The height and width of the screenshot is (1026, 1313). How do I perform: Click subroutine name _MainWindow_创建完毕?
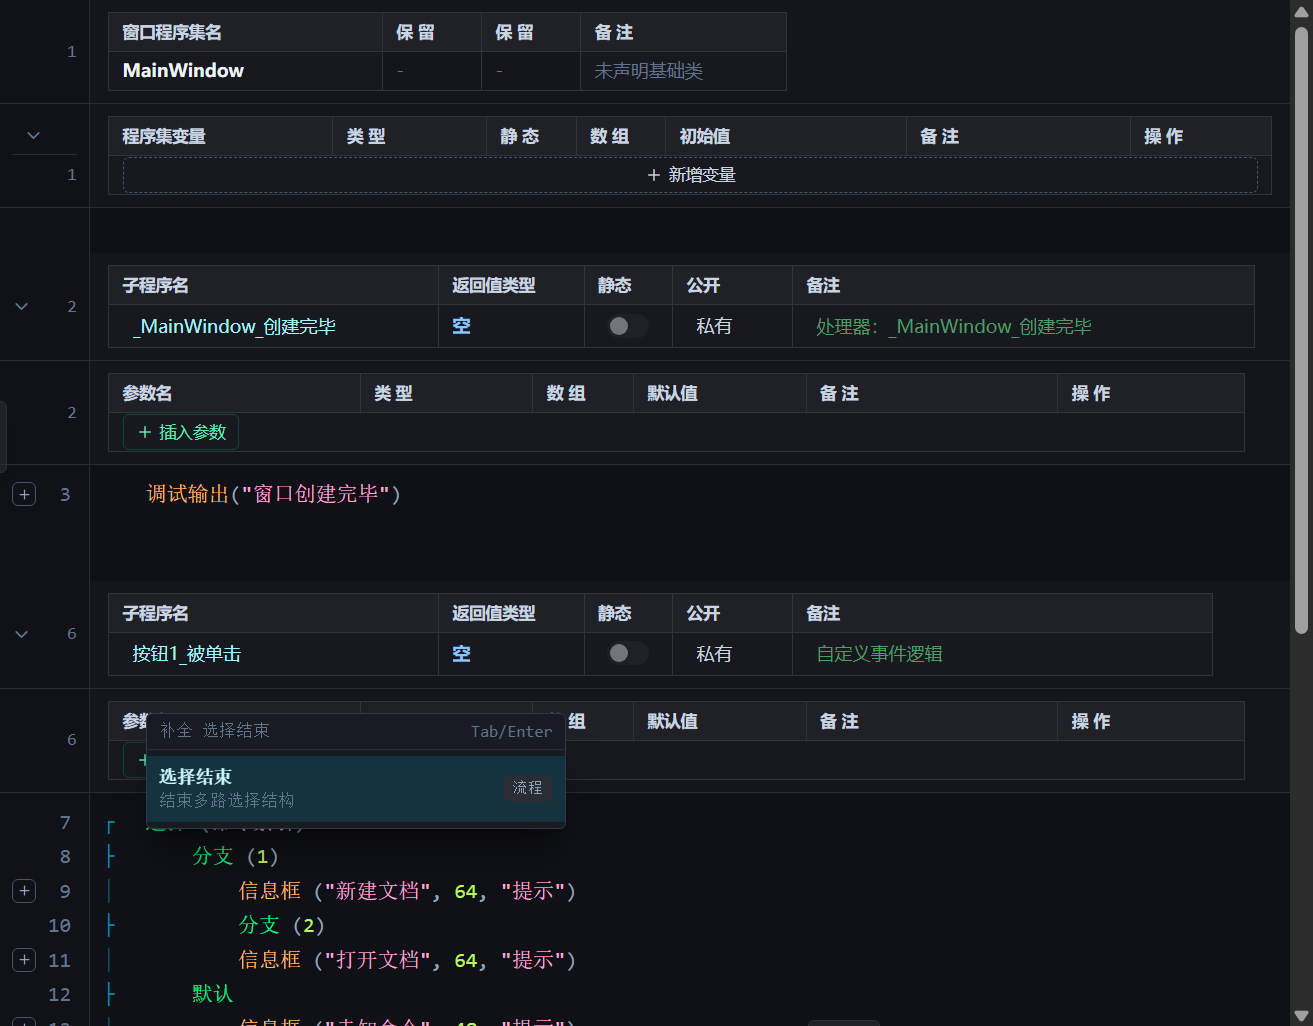[x=234, y=326]
